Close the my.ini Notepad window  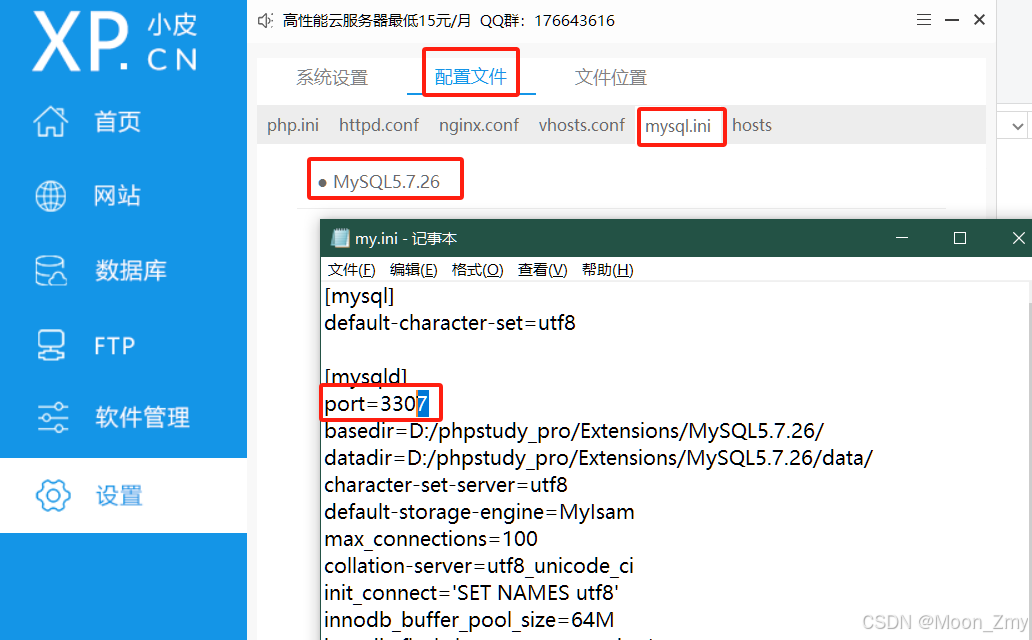point(1018,238)
